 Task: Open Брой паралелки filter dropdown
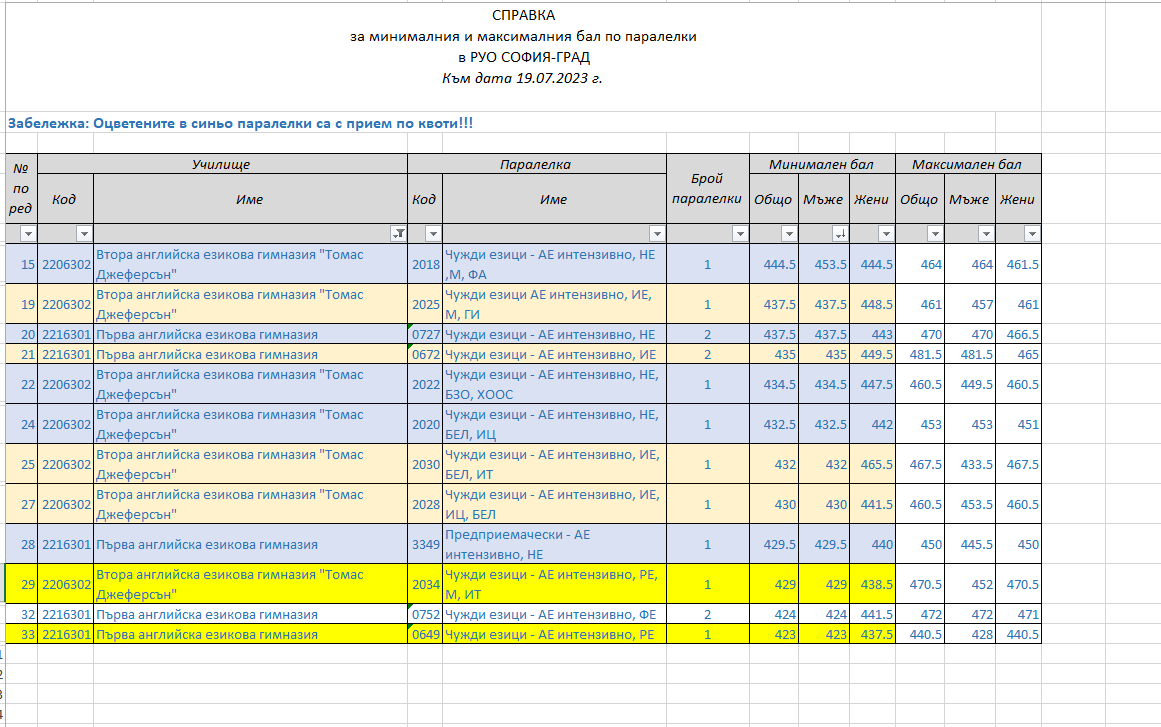pyautogui.click(x=739, y=234)
